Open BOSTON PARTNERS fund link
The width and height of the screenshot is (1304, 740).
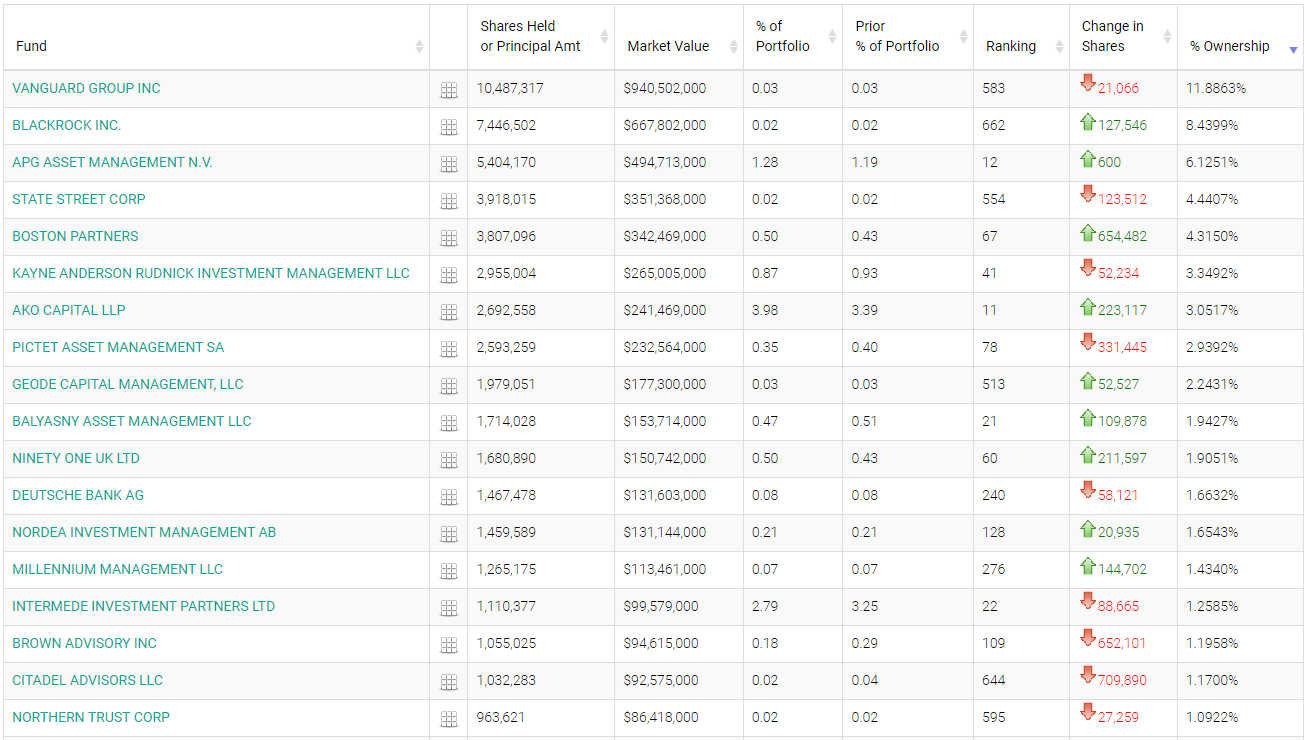[x=75, y=236]
